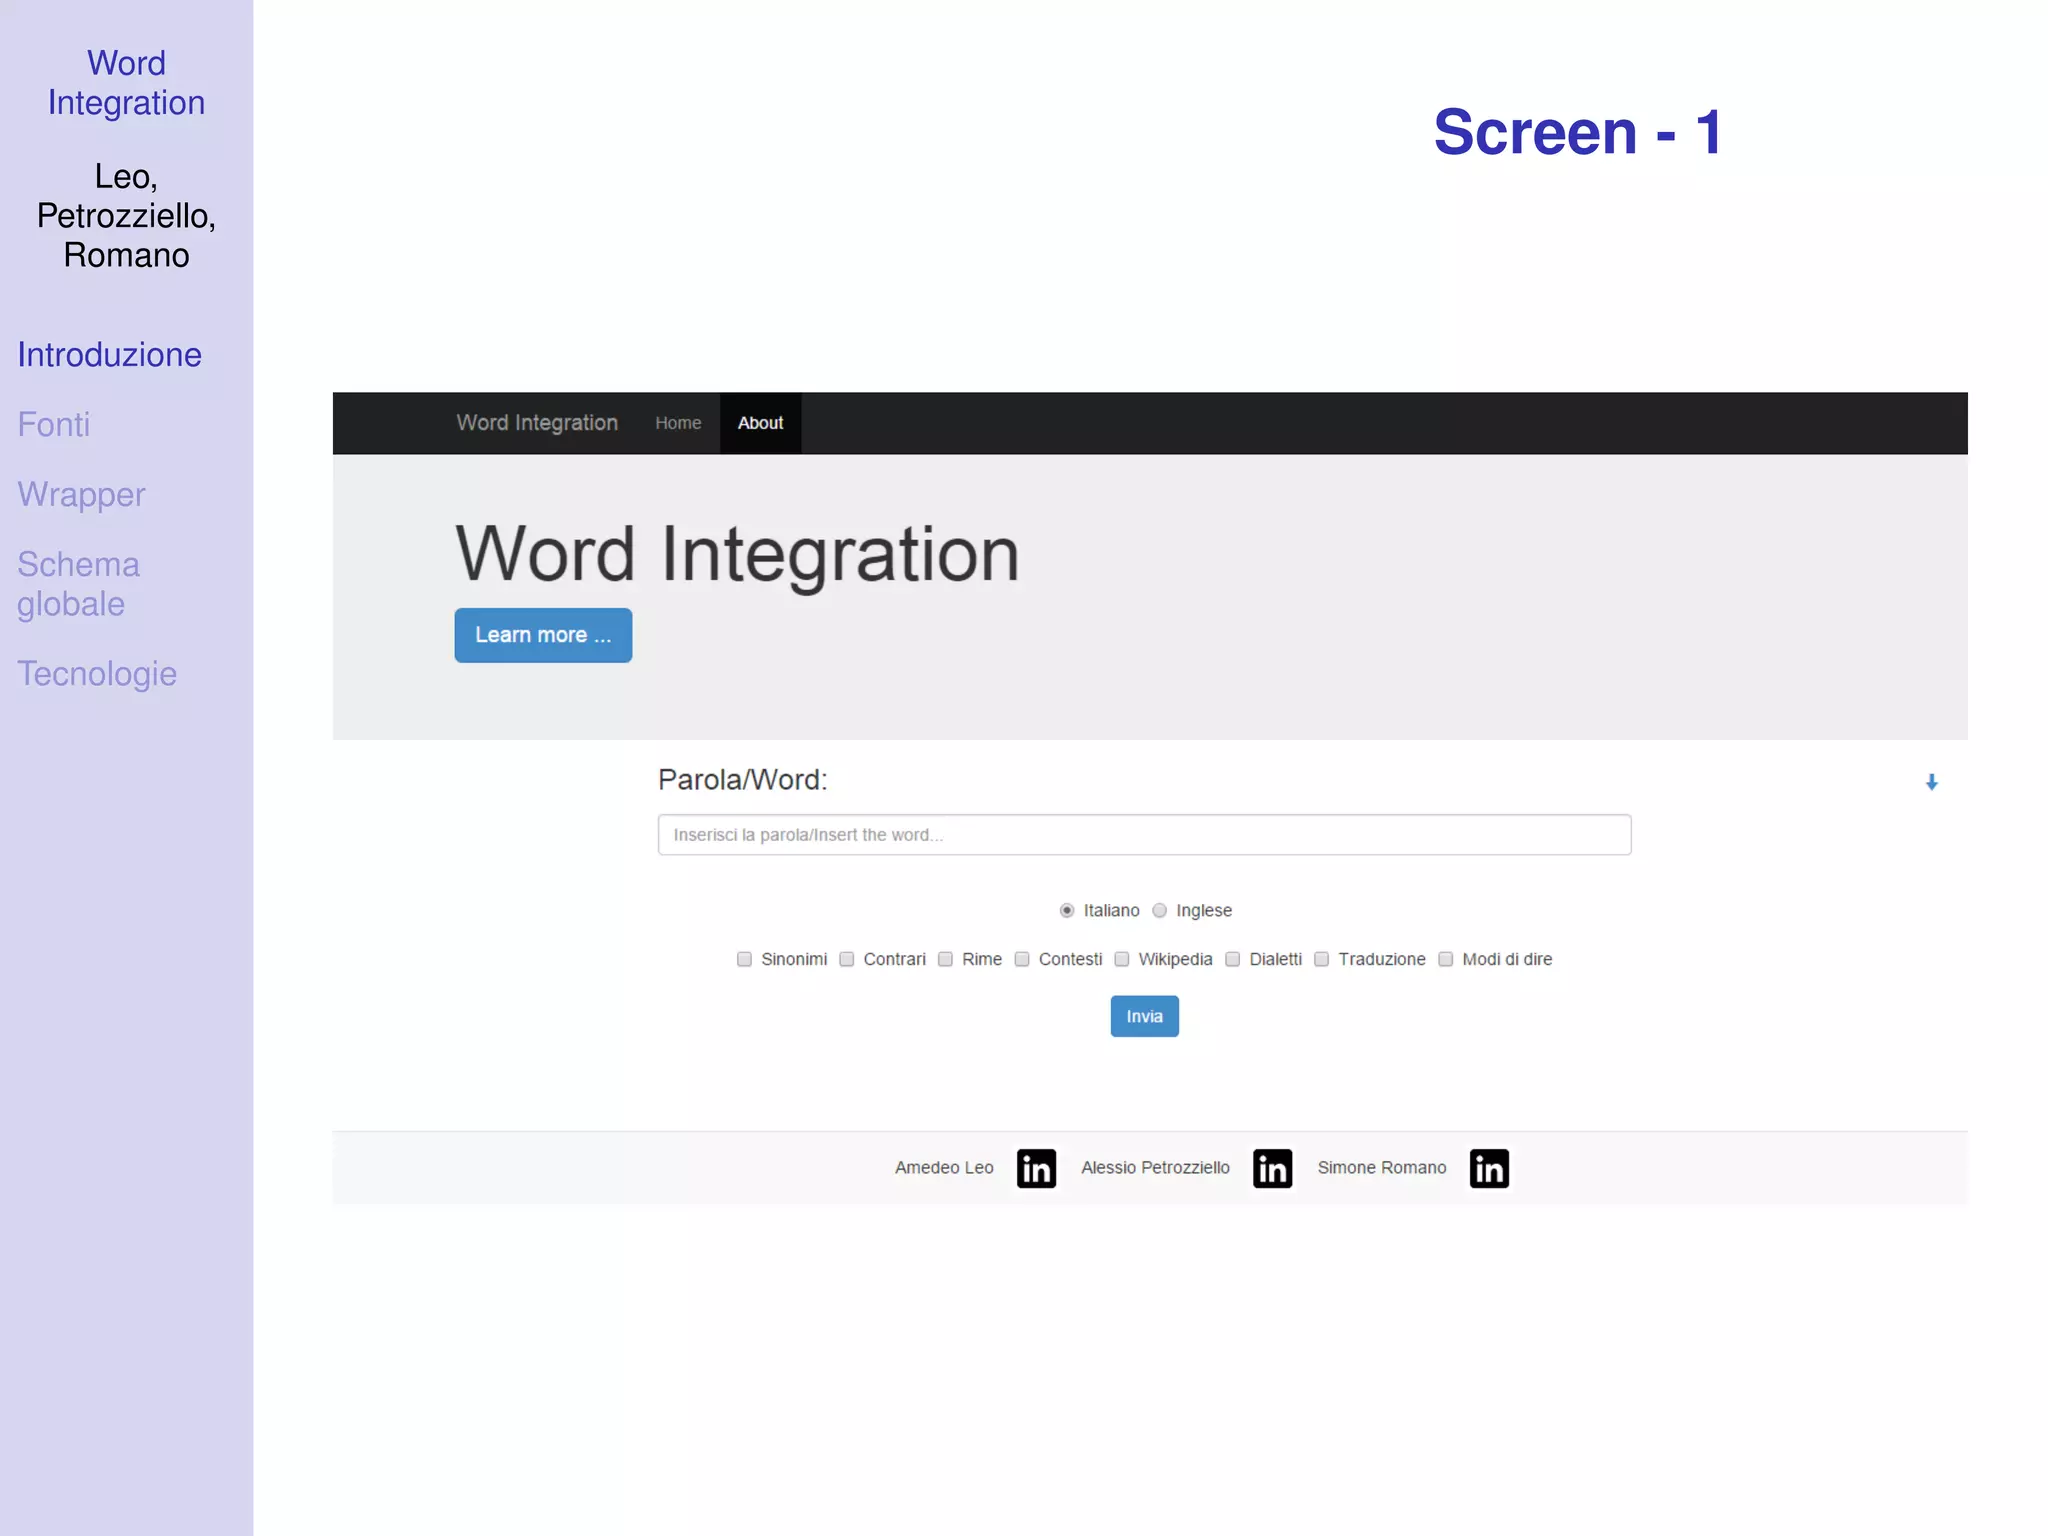Click the blue down arrow icon

click(1932, 782)
